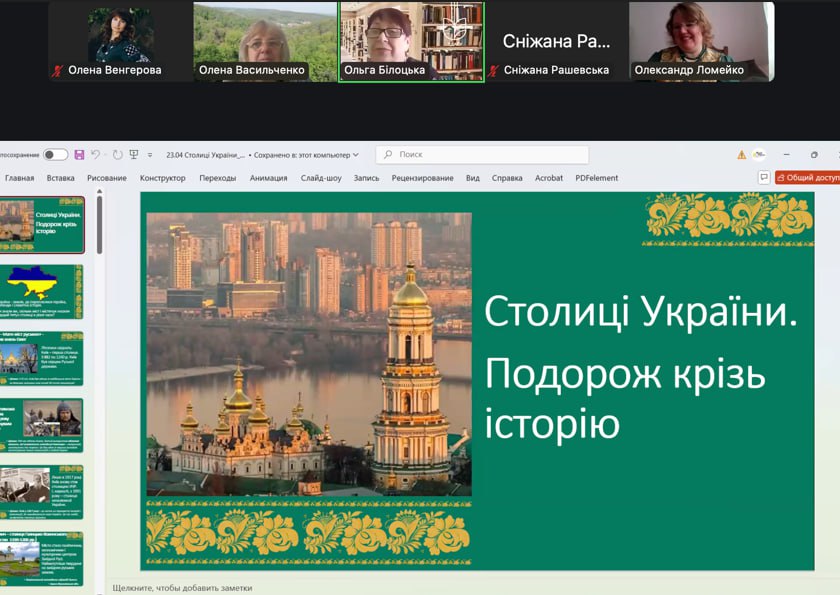Open the user account avatar
Image resolution: width=840 pixels, height=595 pixels.
[760, 155]
